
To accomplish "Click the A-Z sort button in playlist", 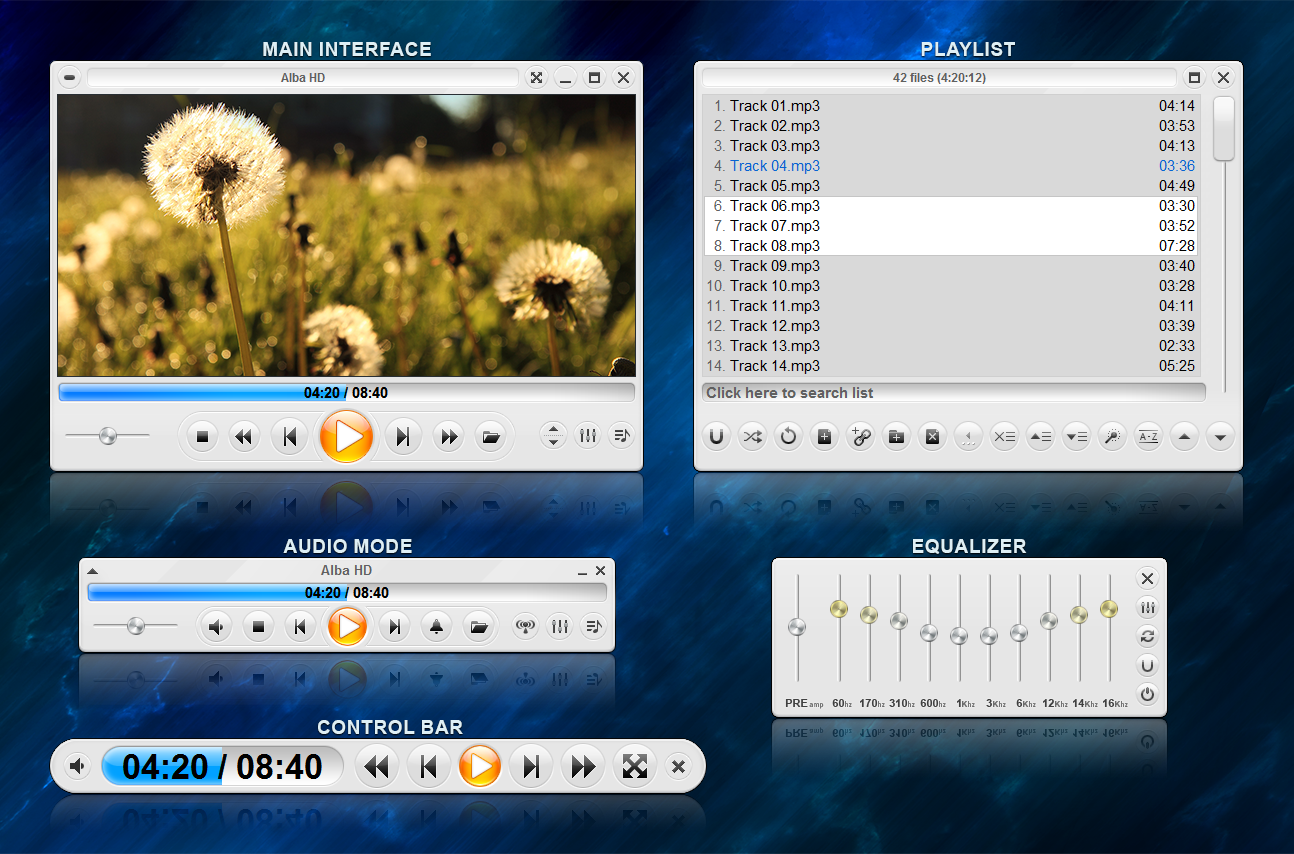I will (x=1148, y=437).
